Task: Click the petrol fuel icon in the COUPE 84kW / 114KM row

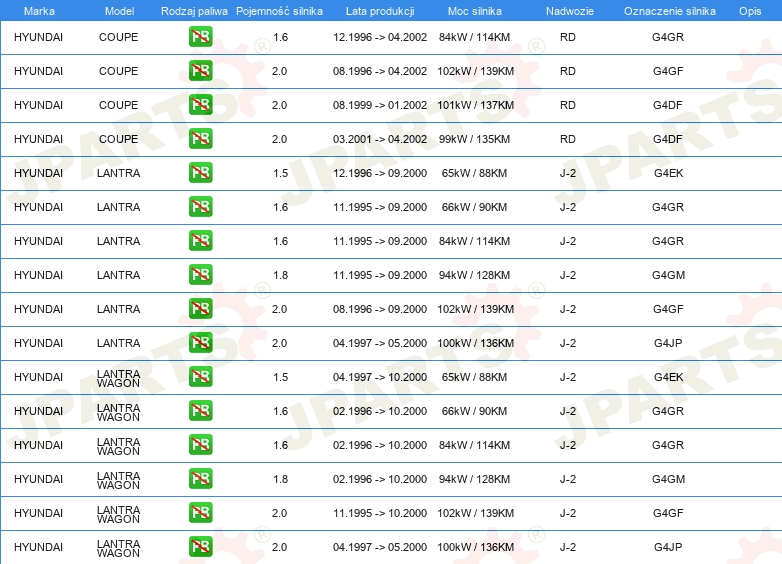Action: tap(200, 37)
